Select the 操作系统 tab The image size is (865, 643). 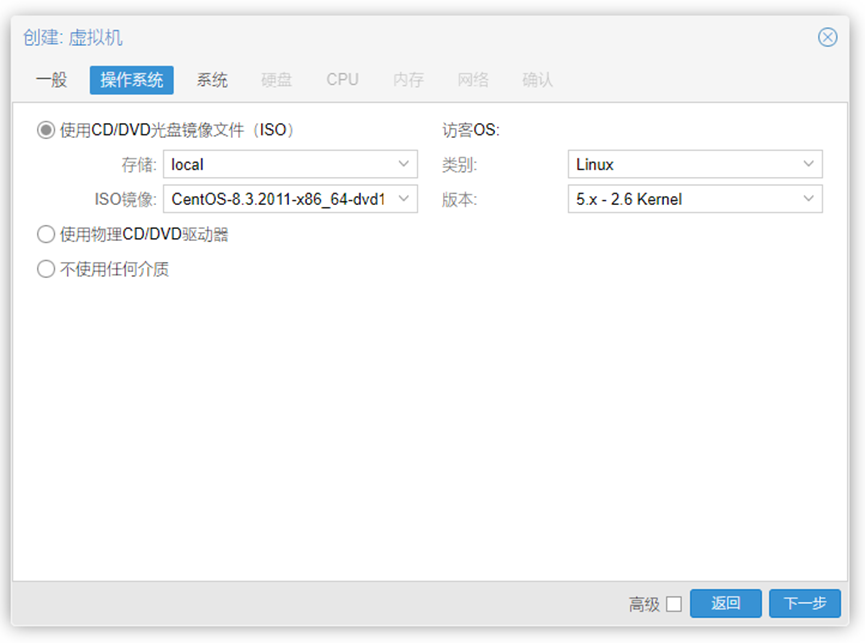(x=132, y=80)
